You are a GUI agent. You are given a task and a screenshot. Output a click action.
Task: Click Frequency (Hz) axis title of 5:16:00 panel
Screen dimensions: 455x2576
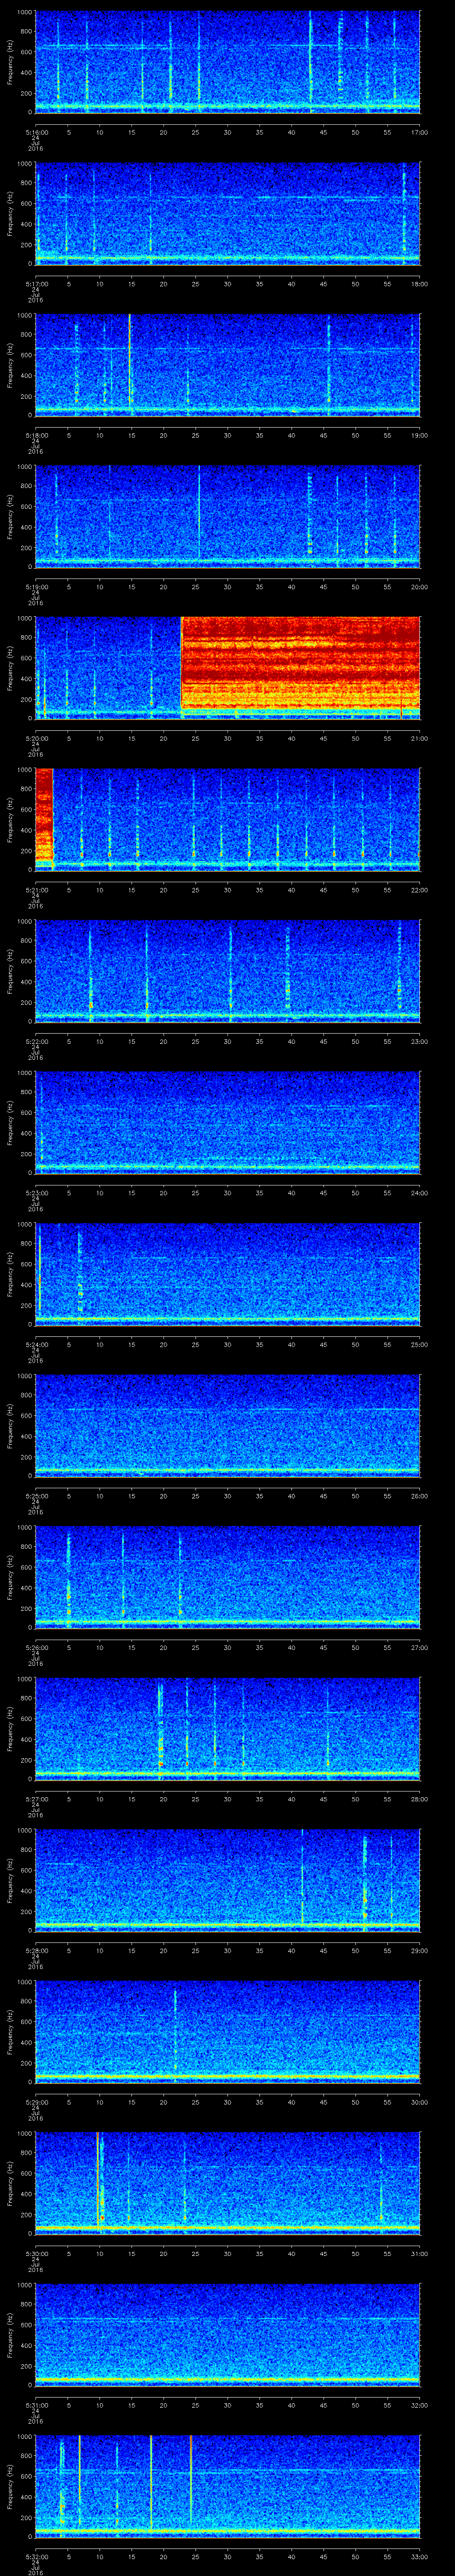pyautogui.click(x=10, y=62)
